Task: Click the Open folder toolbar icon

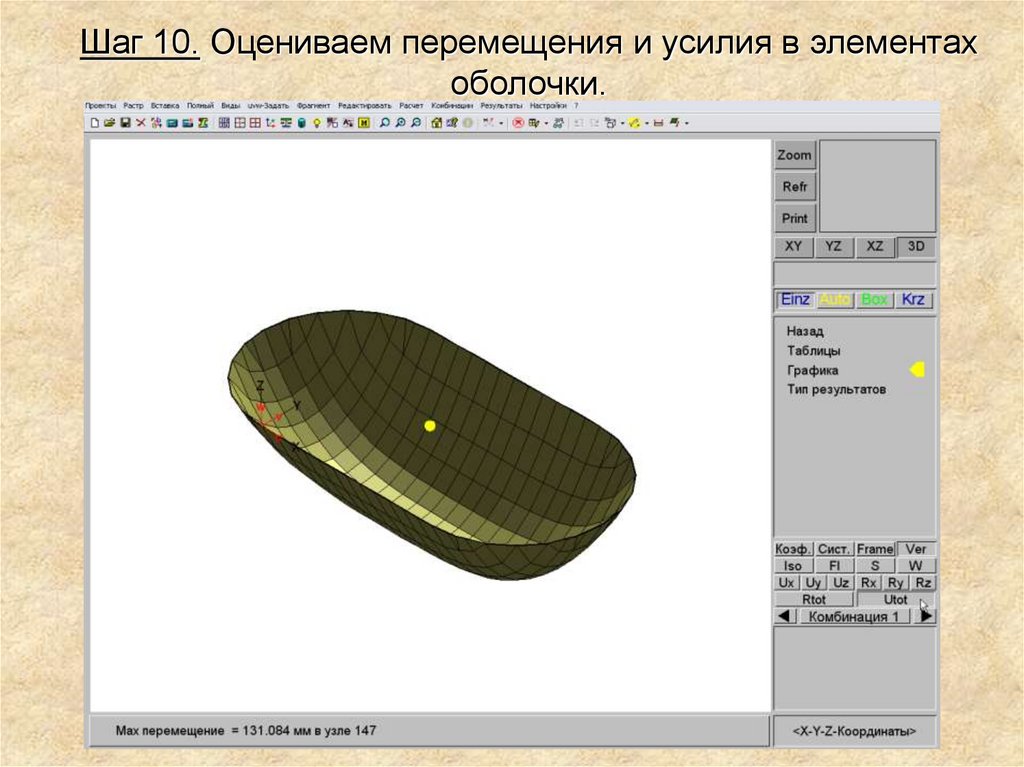Action: point(110,123)
